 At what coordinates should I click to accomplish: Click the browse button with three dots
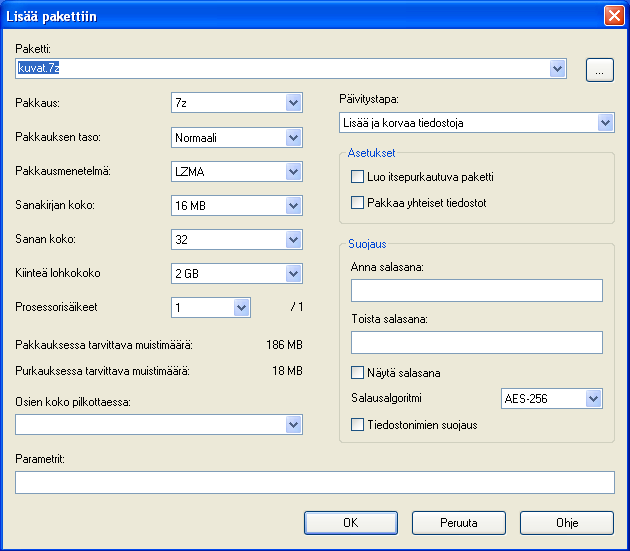point(599,70)
